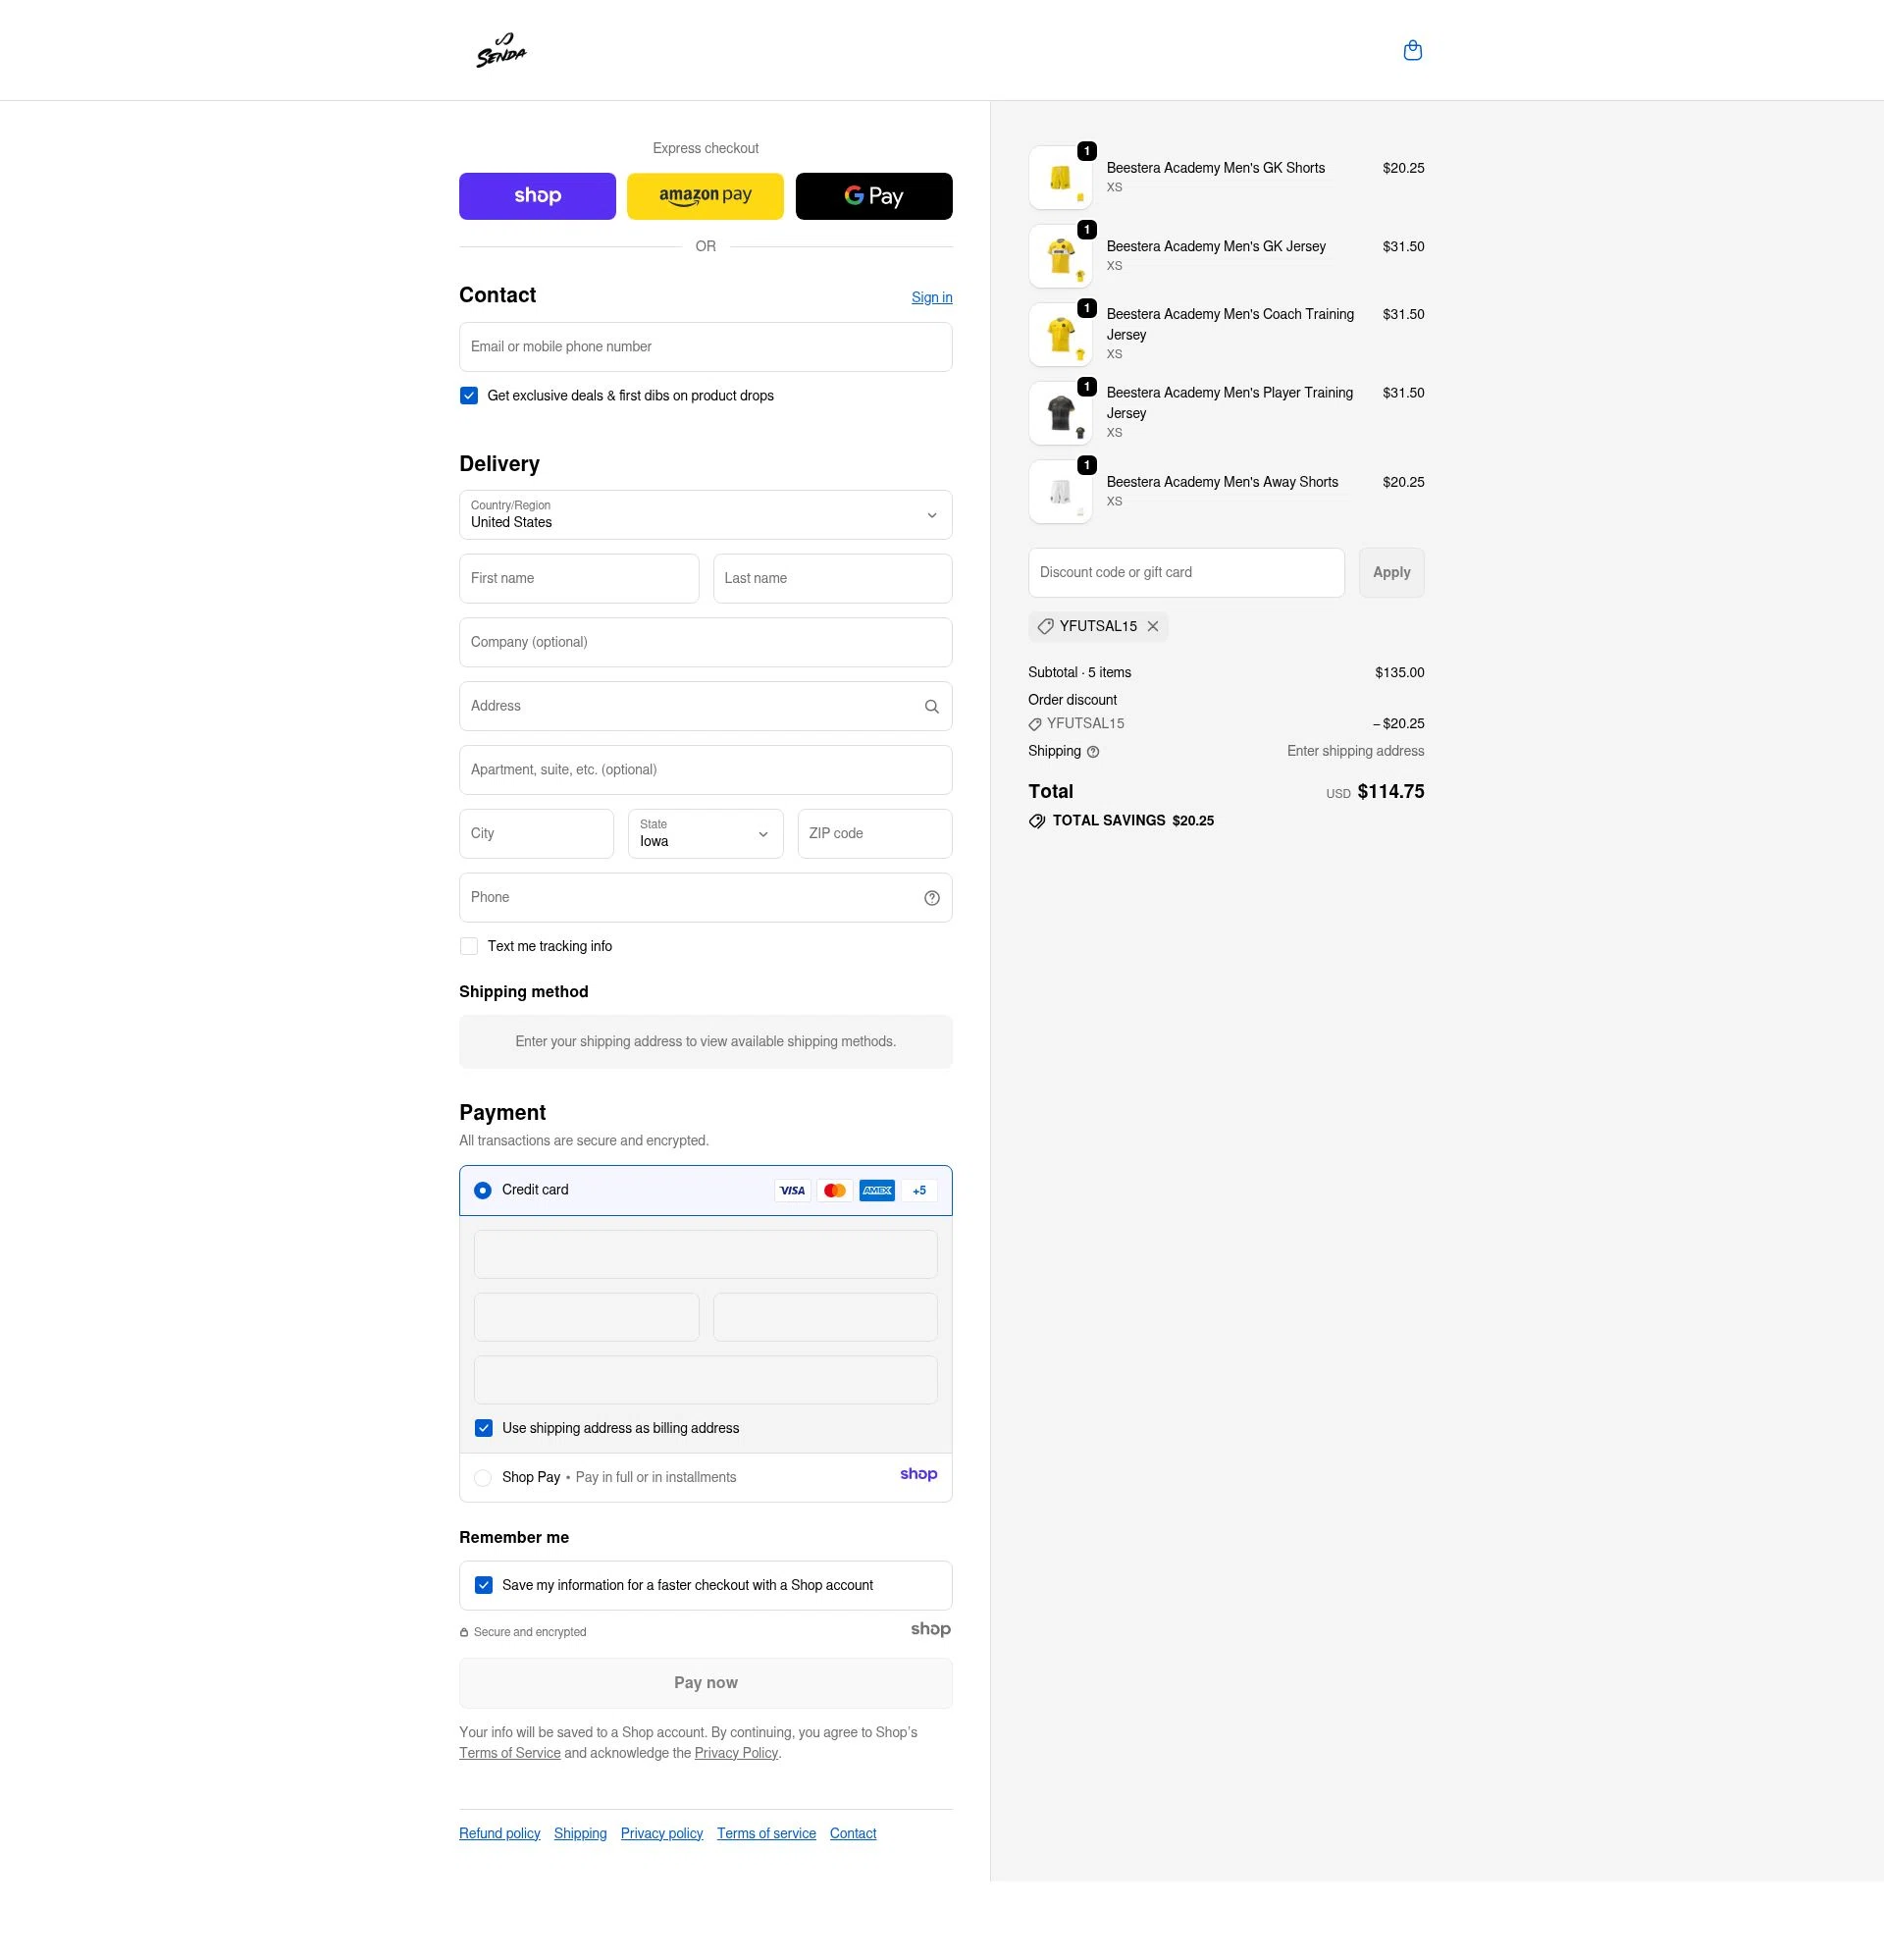This screenshot has height=1960, width=1884.
Task: Select Amazon Pay express checkout
Action: [705, 195]
